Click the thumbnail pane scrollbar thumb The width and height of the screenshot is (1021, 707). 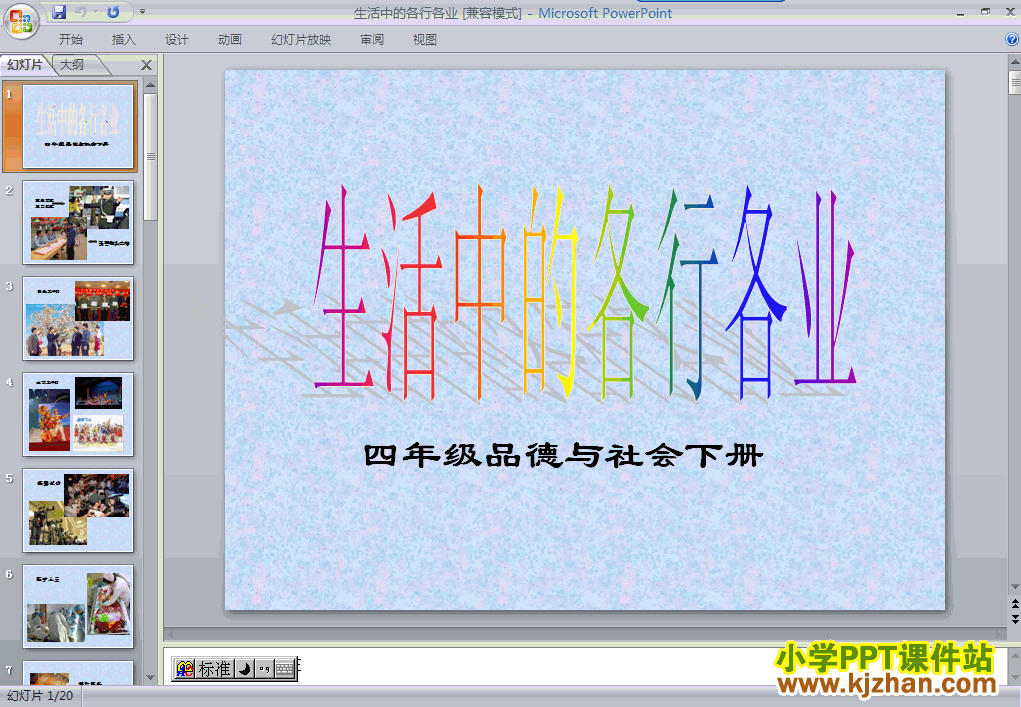150,157
